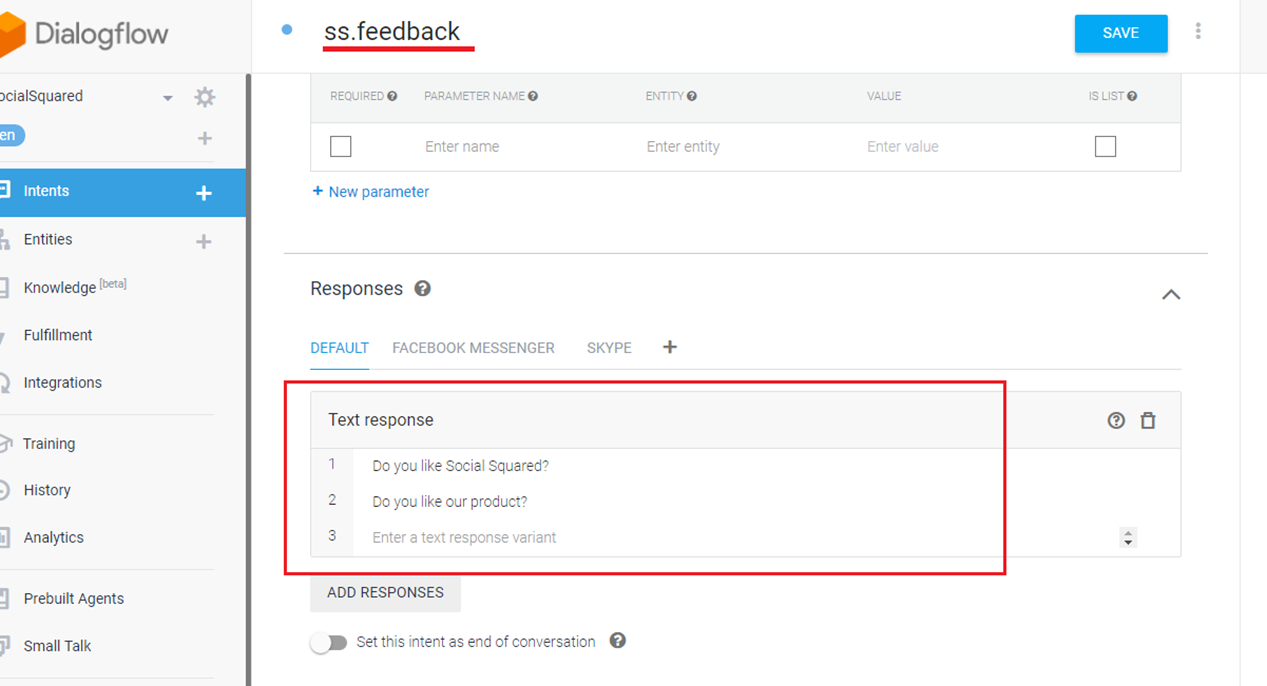Image resolution: width=1267 pixels, height=686 pixels.
Task: Open agent settings gear icon
Action: pos(205,97)
